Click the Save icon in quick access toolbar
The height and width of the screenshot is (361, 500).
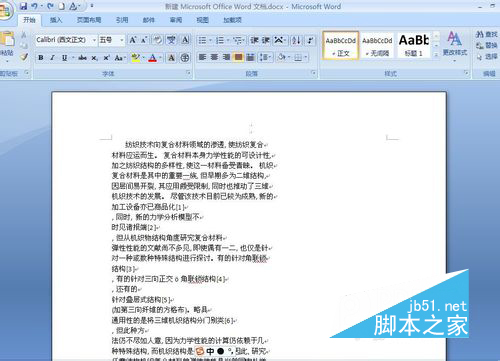[23, 6]
